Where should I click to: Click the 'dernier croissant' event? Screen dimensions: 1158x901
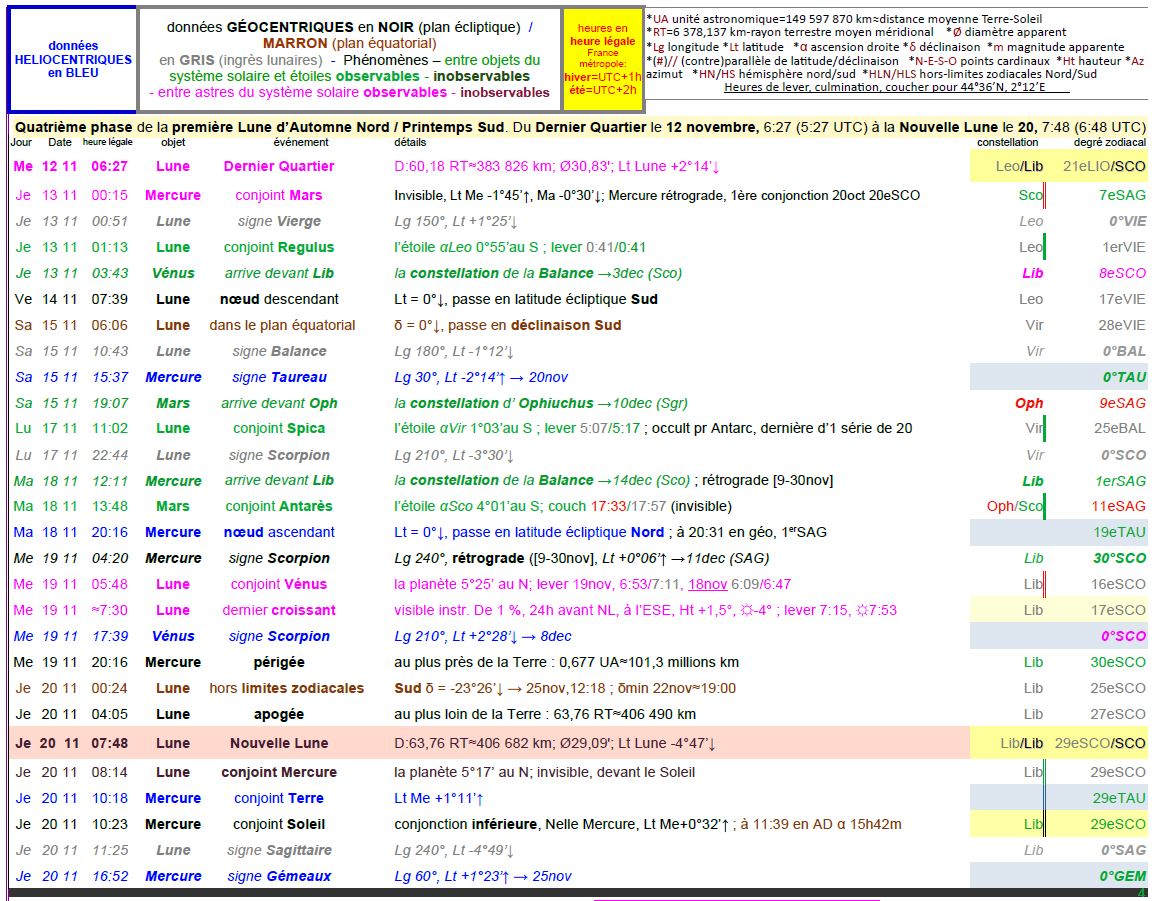tap(278, 610)
